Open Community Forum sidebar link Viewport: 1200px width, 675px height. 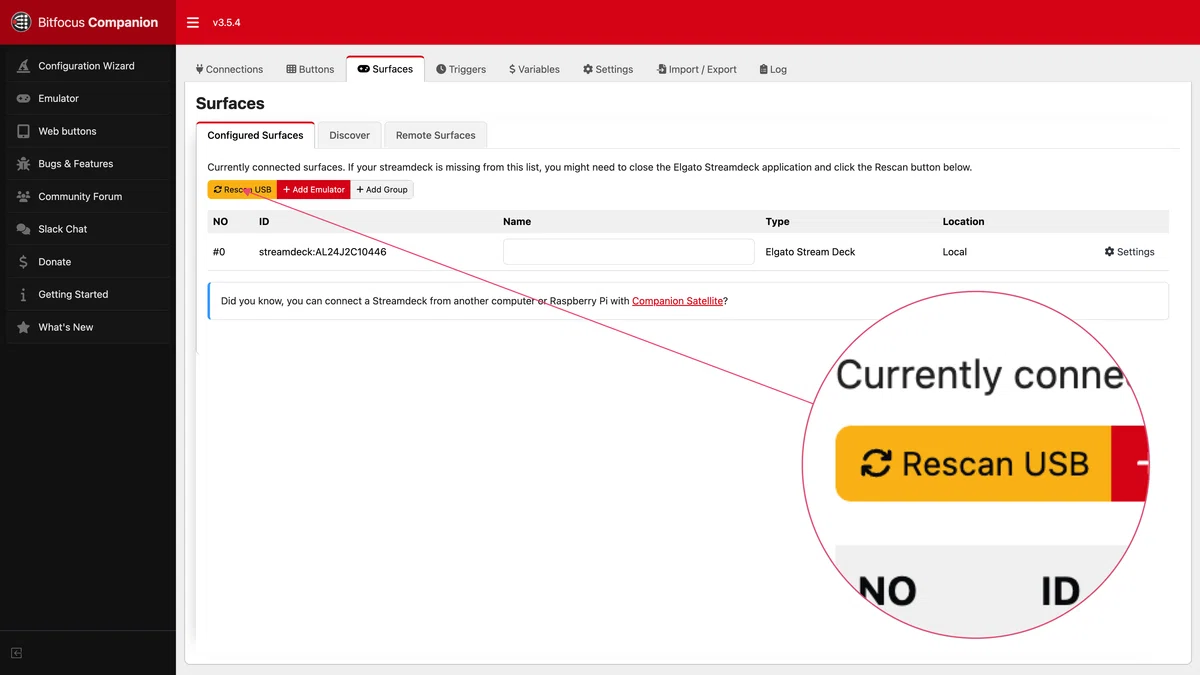click(x=88, y=197)
